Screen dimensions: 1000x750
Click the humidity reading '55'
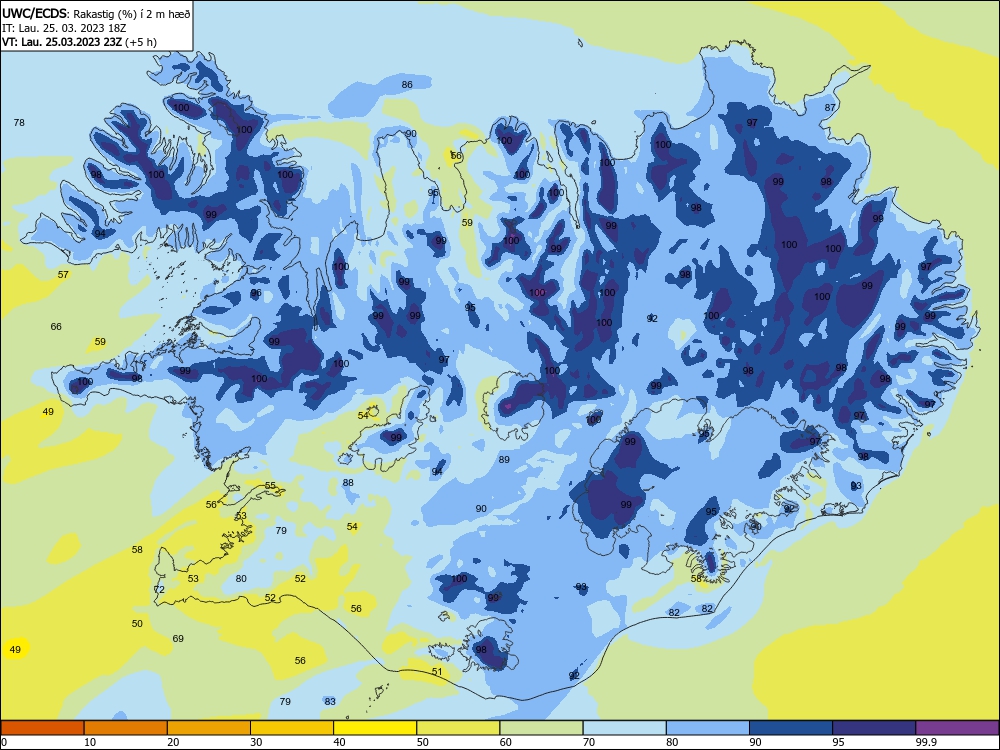click(270, 485)
